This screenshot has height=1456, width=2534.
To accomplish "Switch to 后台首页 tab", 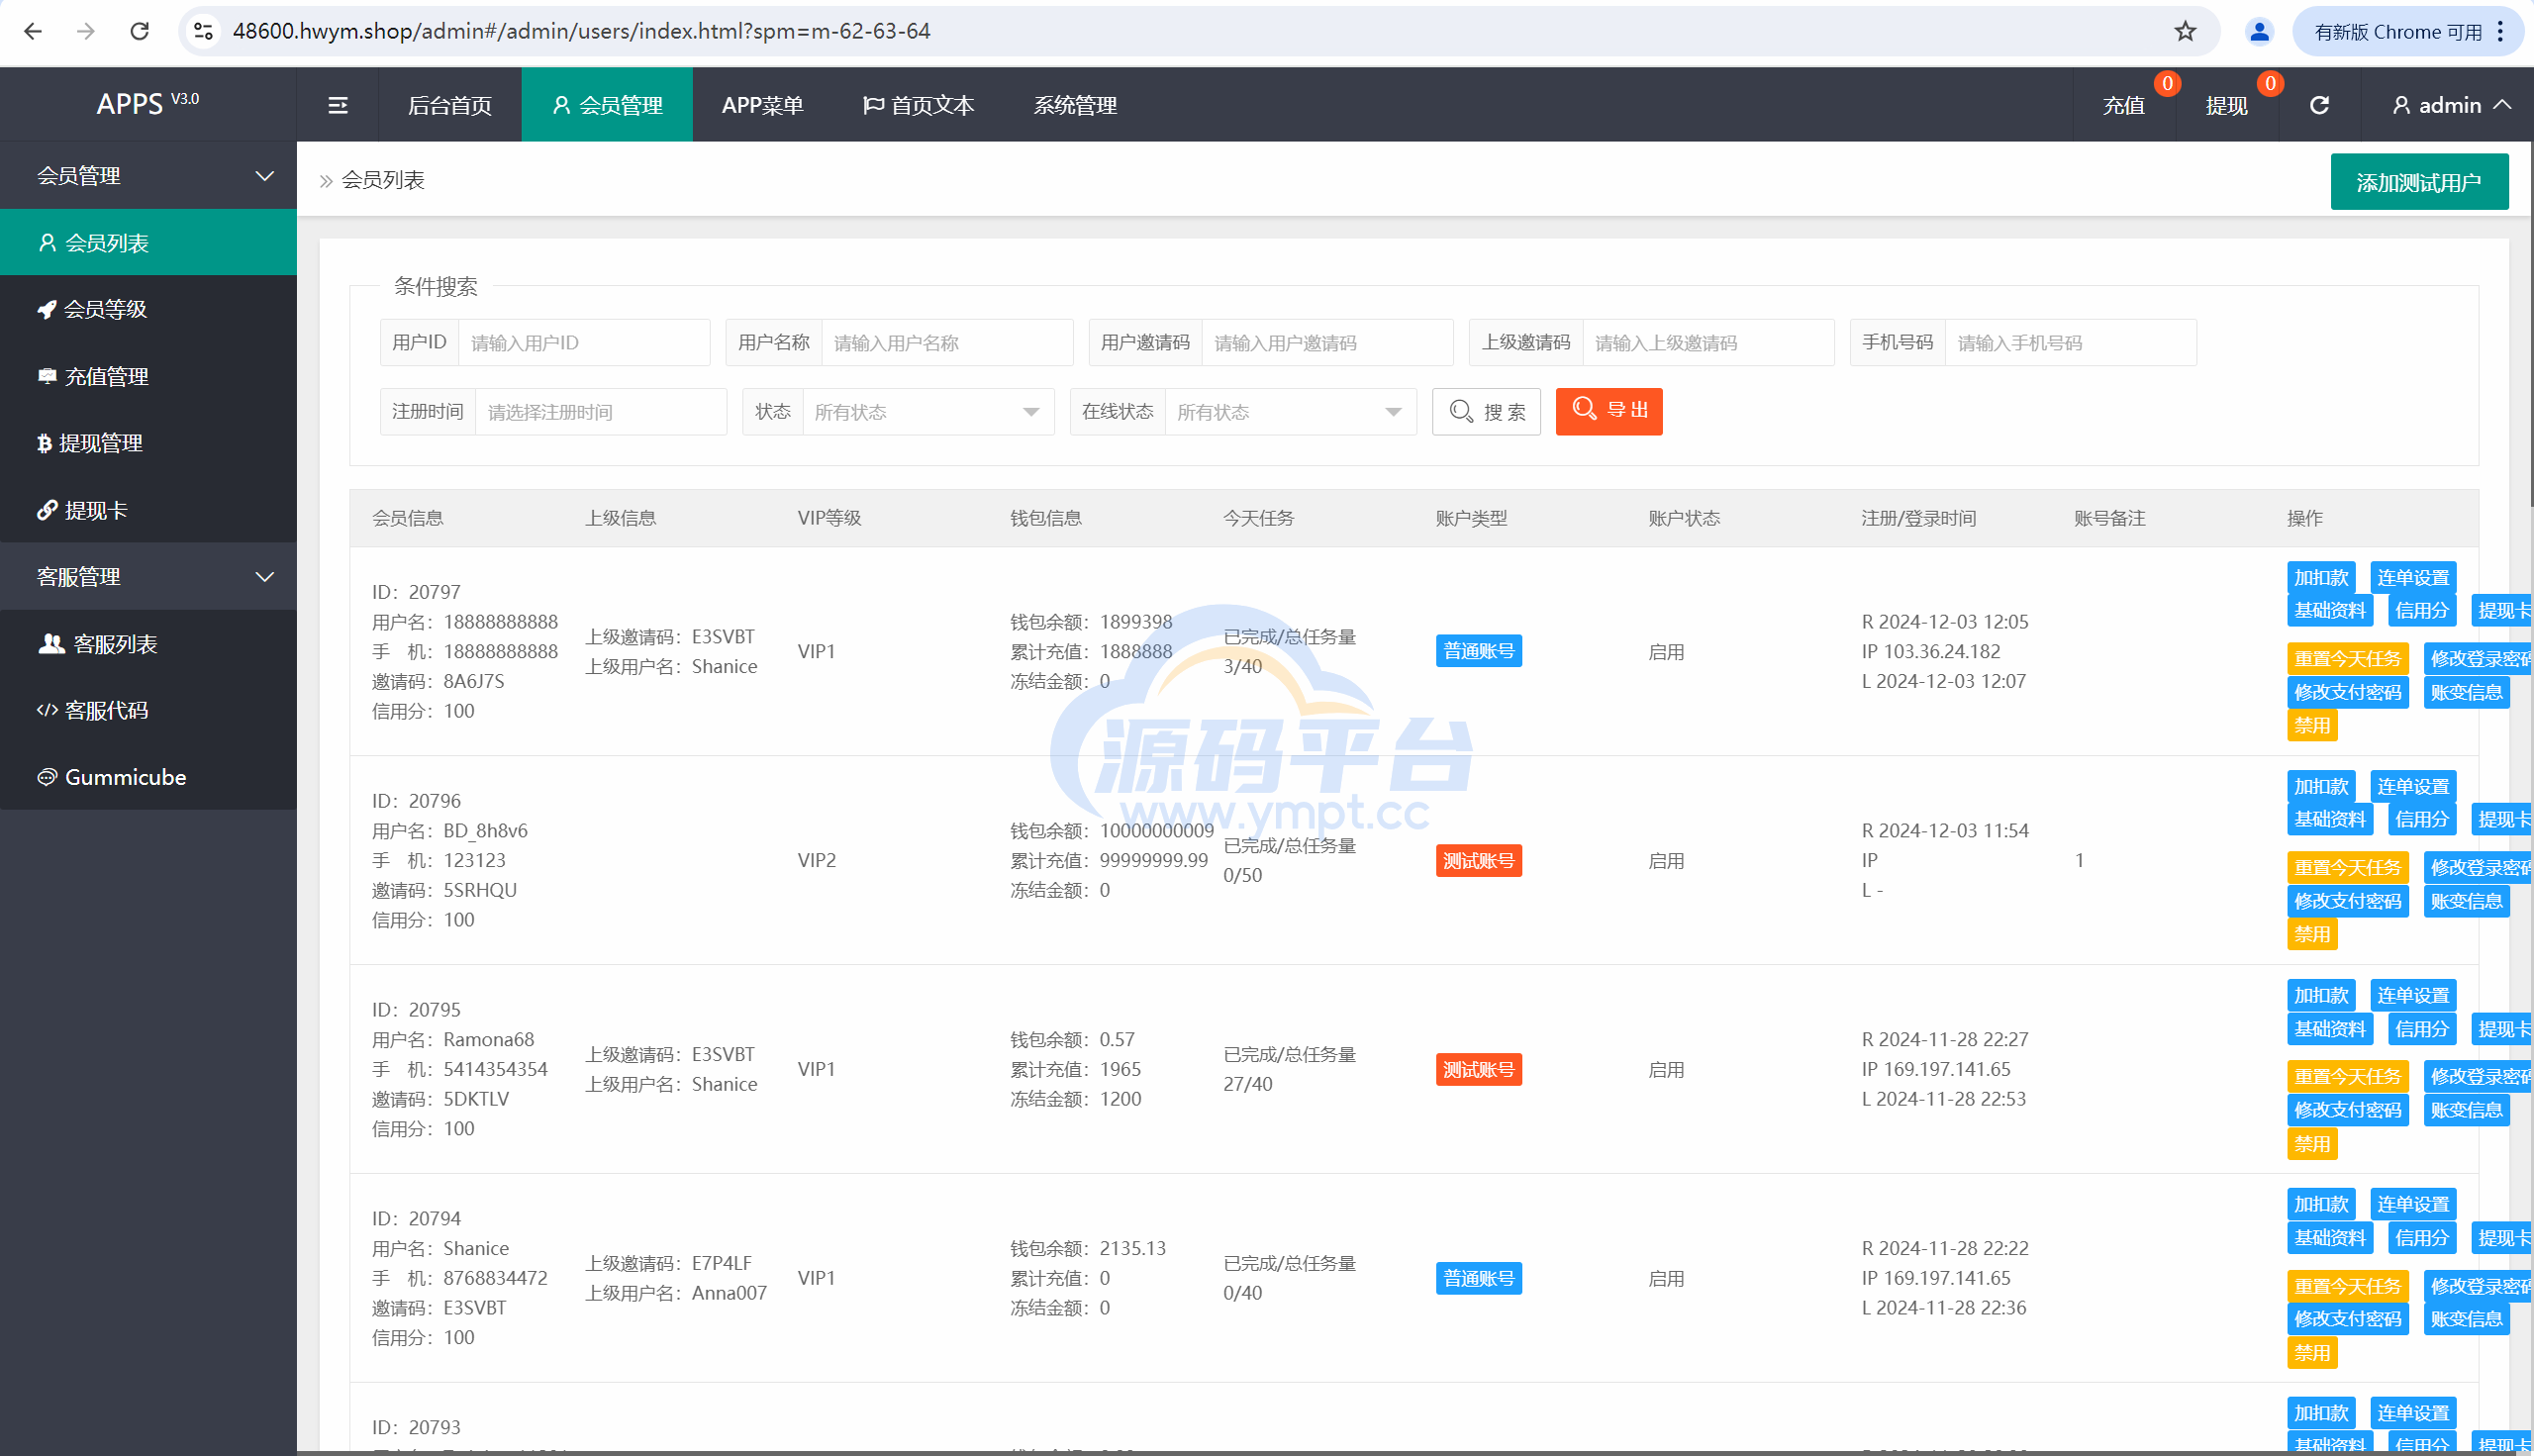I will 450,105.
